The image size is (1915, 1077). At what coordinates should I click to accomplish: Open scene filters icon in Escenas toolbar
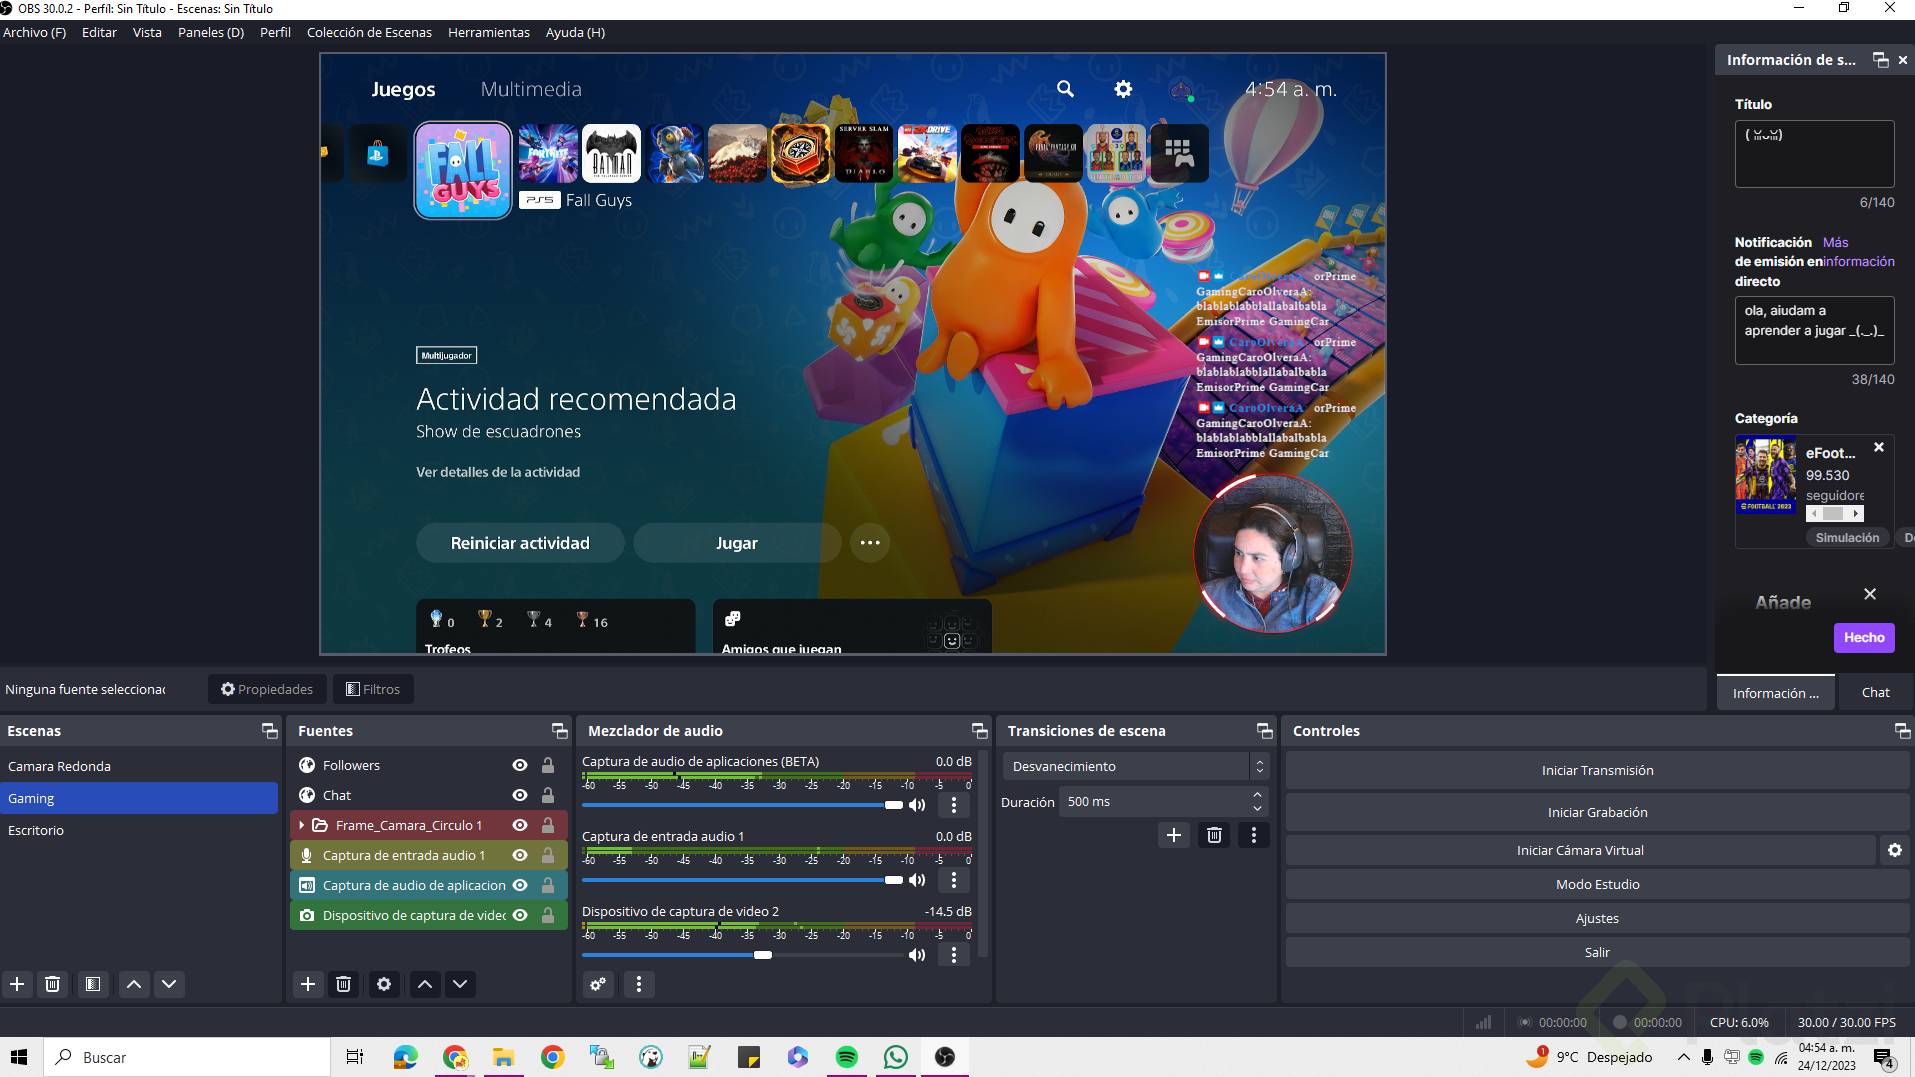93,984
